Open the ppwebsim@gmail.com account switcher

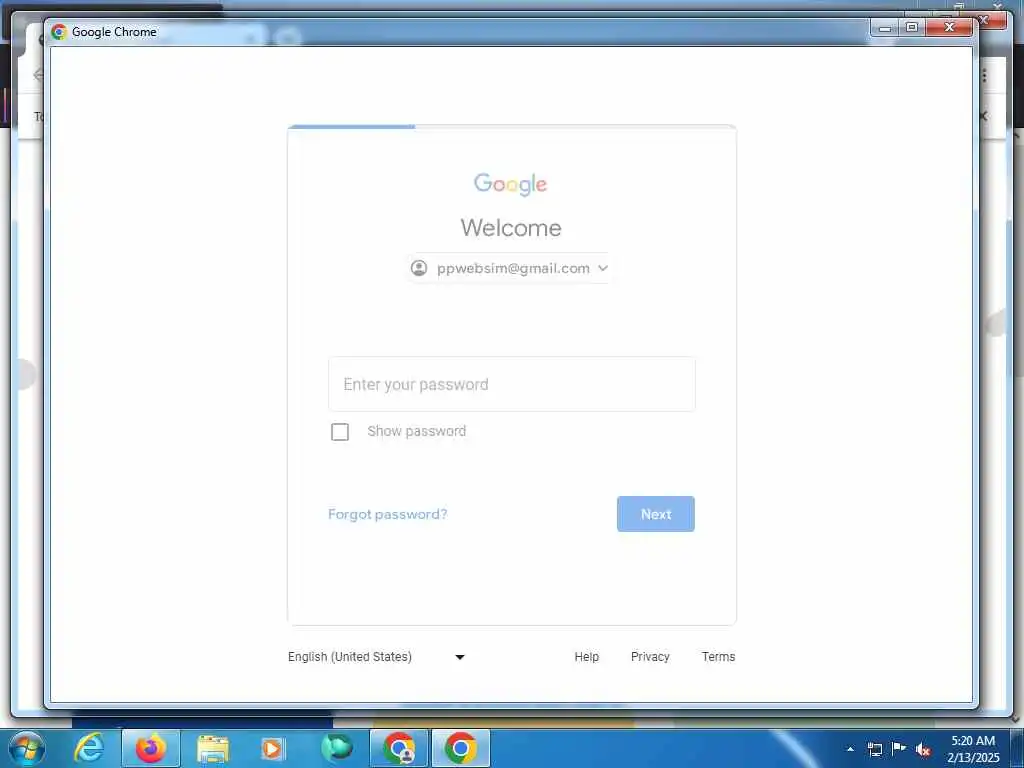tap(510, 268)
